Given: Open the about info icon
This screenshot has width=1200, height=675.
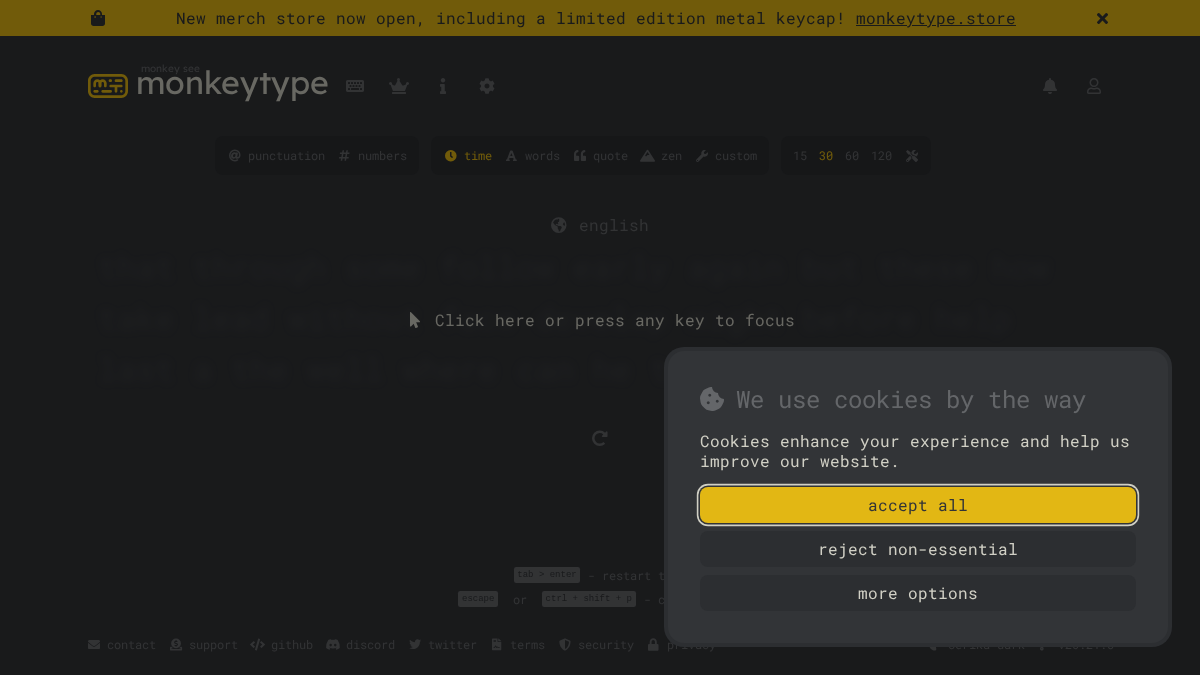Looking at the screenshot, I should click(443, 86).
